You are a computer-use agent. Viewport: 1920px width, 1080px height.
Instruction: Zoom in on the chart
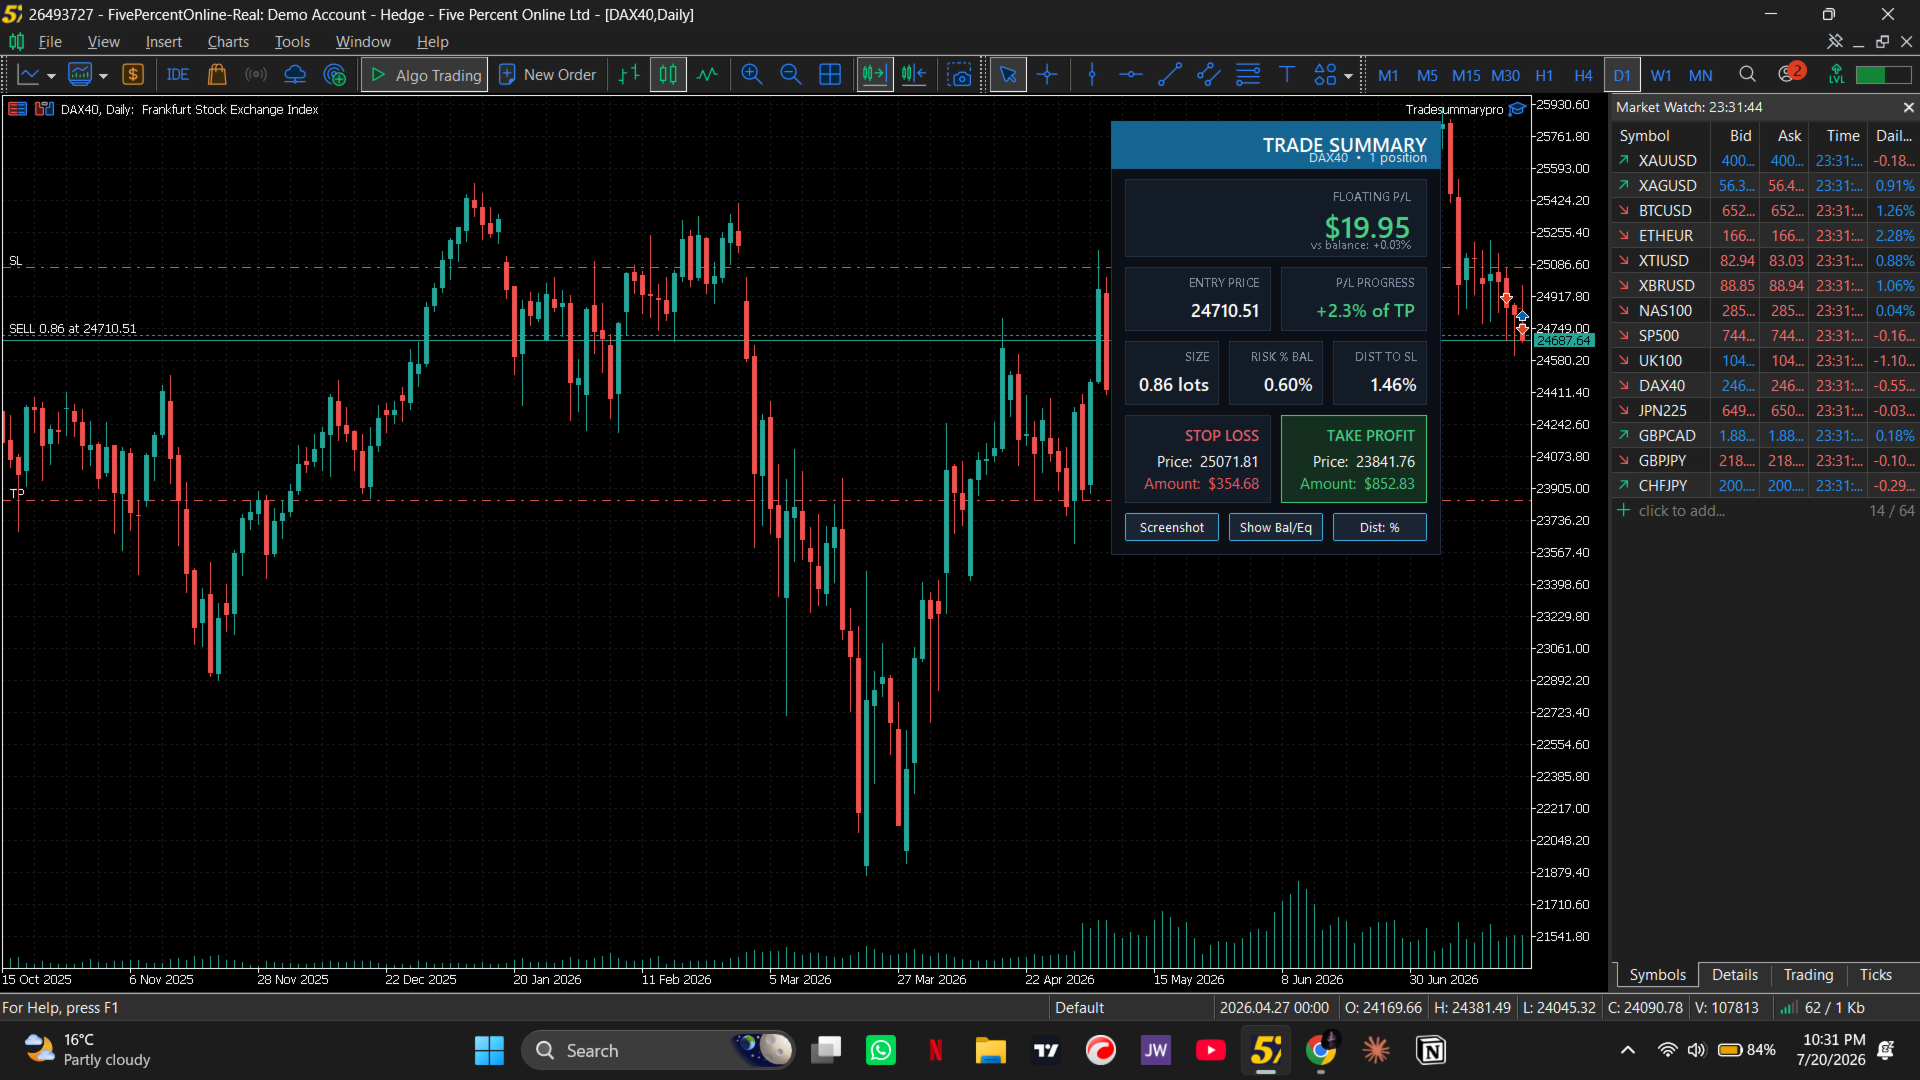(752, 75)
